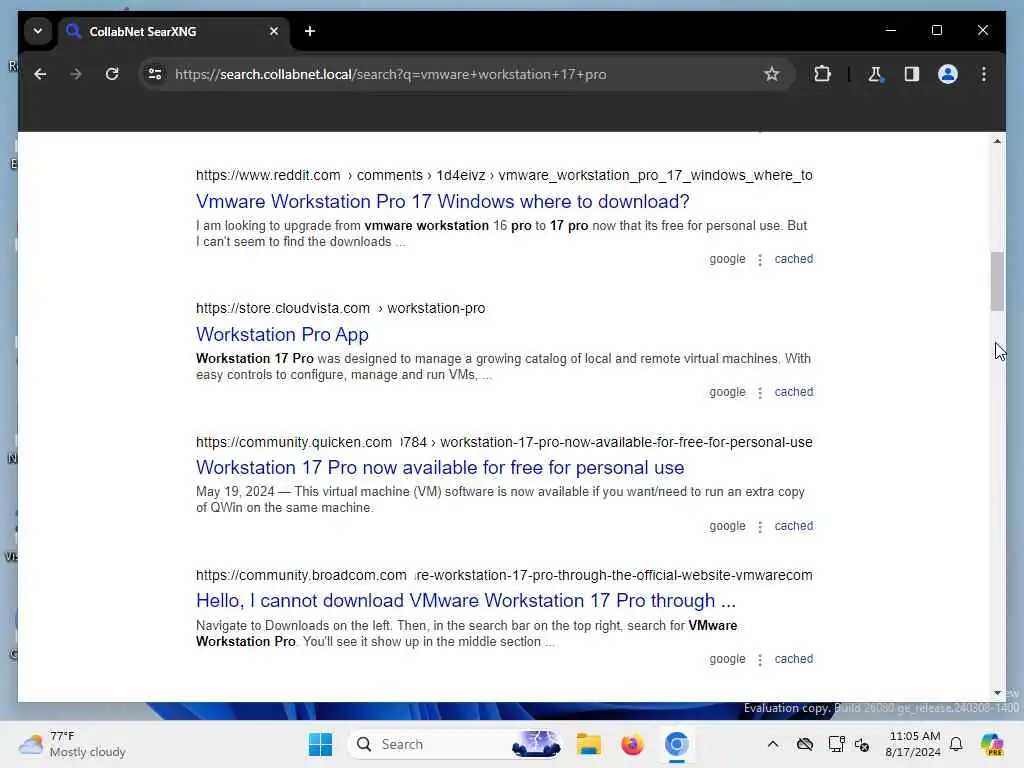Expand the tab search dropdown
The width and height of the screenshot is (1024, 768).
pyautogui.click(x=38, y=31)
